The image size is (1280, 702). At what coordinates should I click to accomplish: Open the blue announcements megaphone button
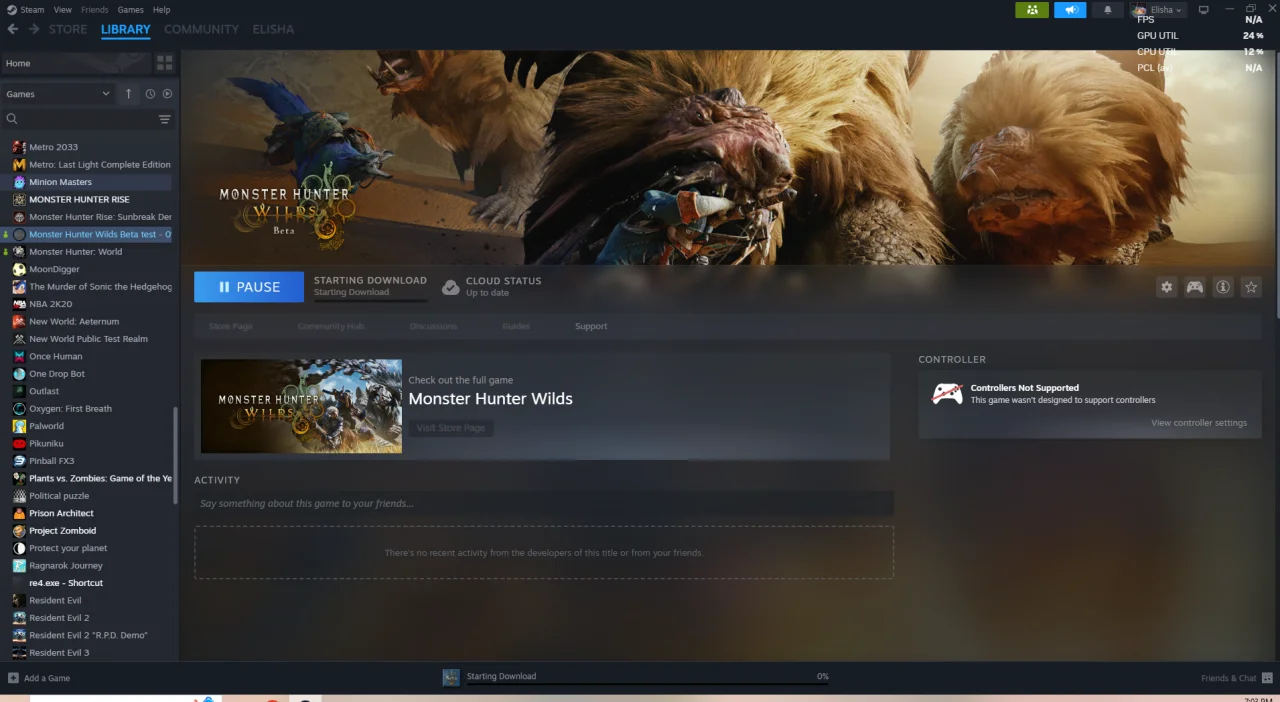[x=1070, y=10]
